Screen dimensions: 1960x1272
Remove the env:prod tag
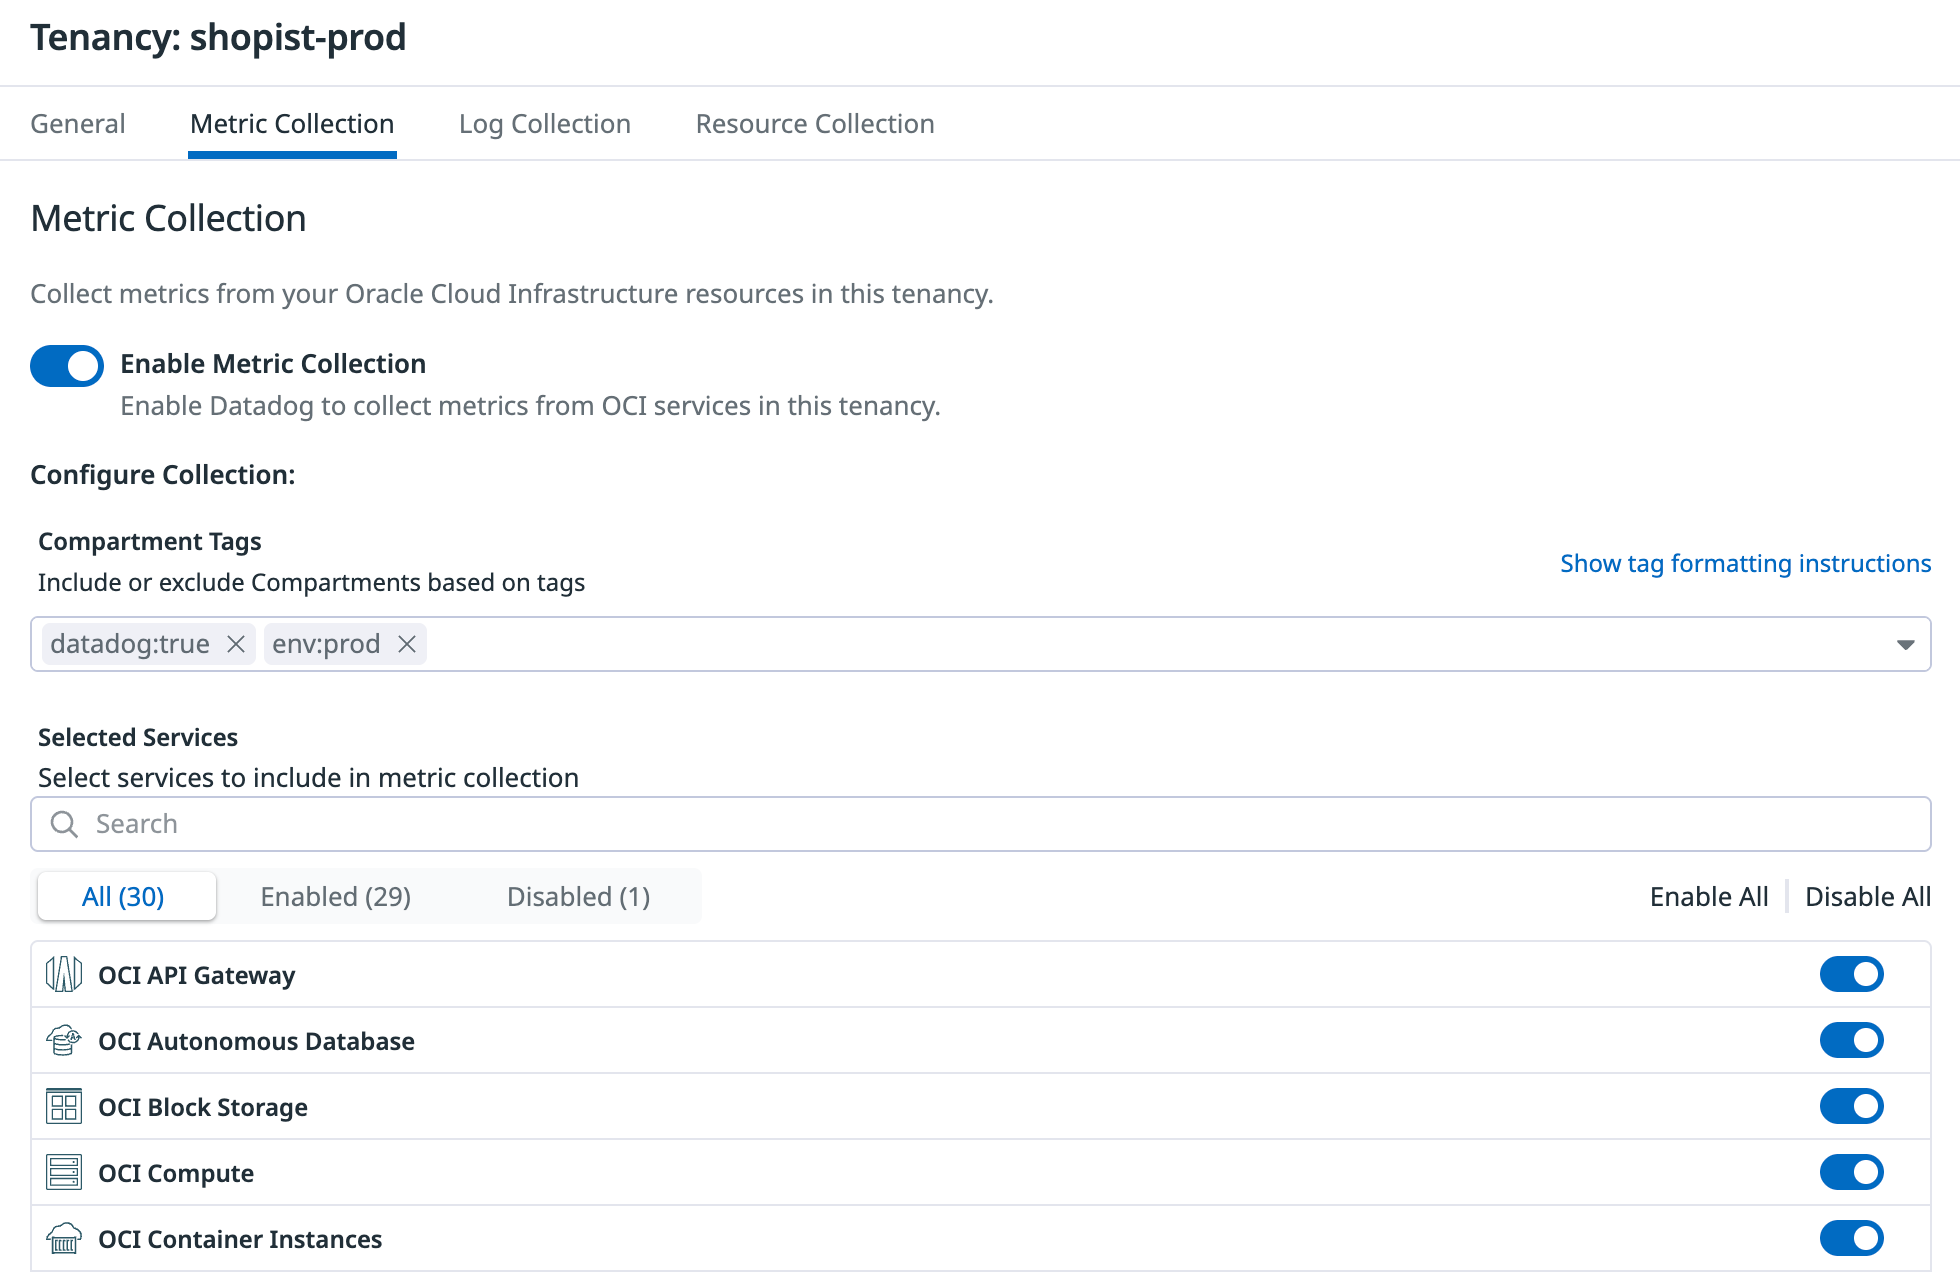point(406,644)
